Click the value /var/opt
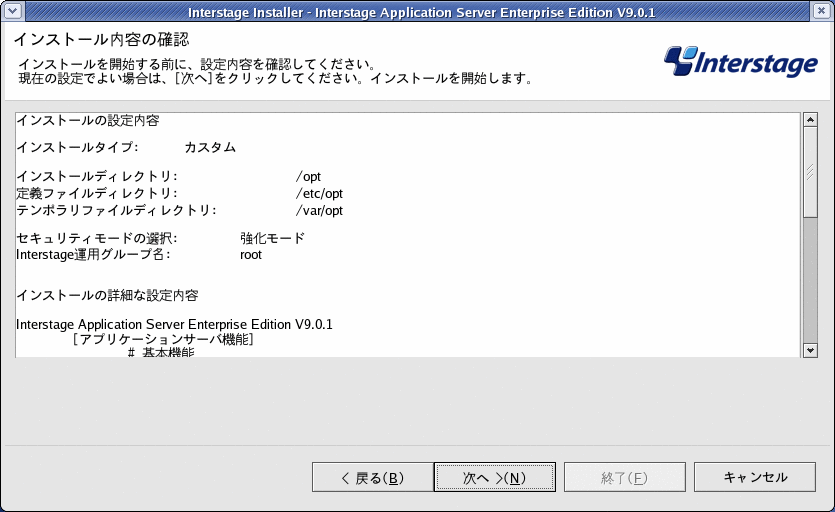 tap(319, 210)
